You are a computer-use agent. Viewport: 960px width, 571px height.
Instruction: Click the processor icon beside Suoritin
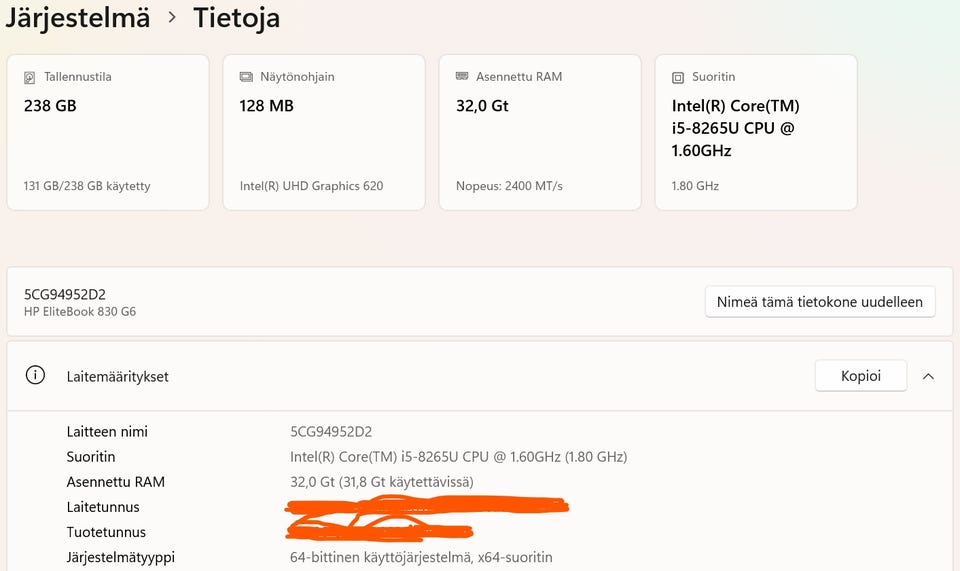pos(678,77)
